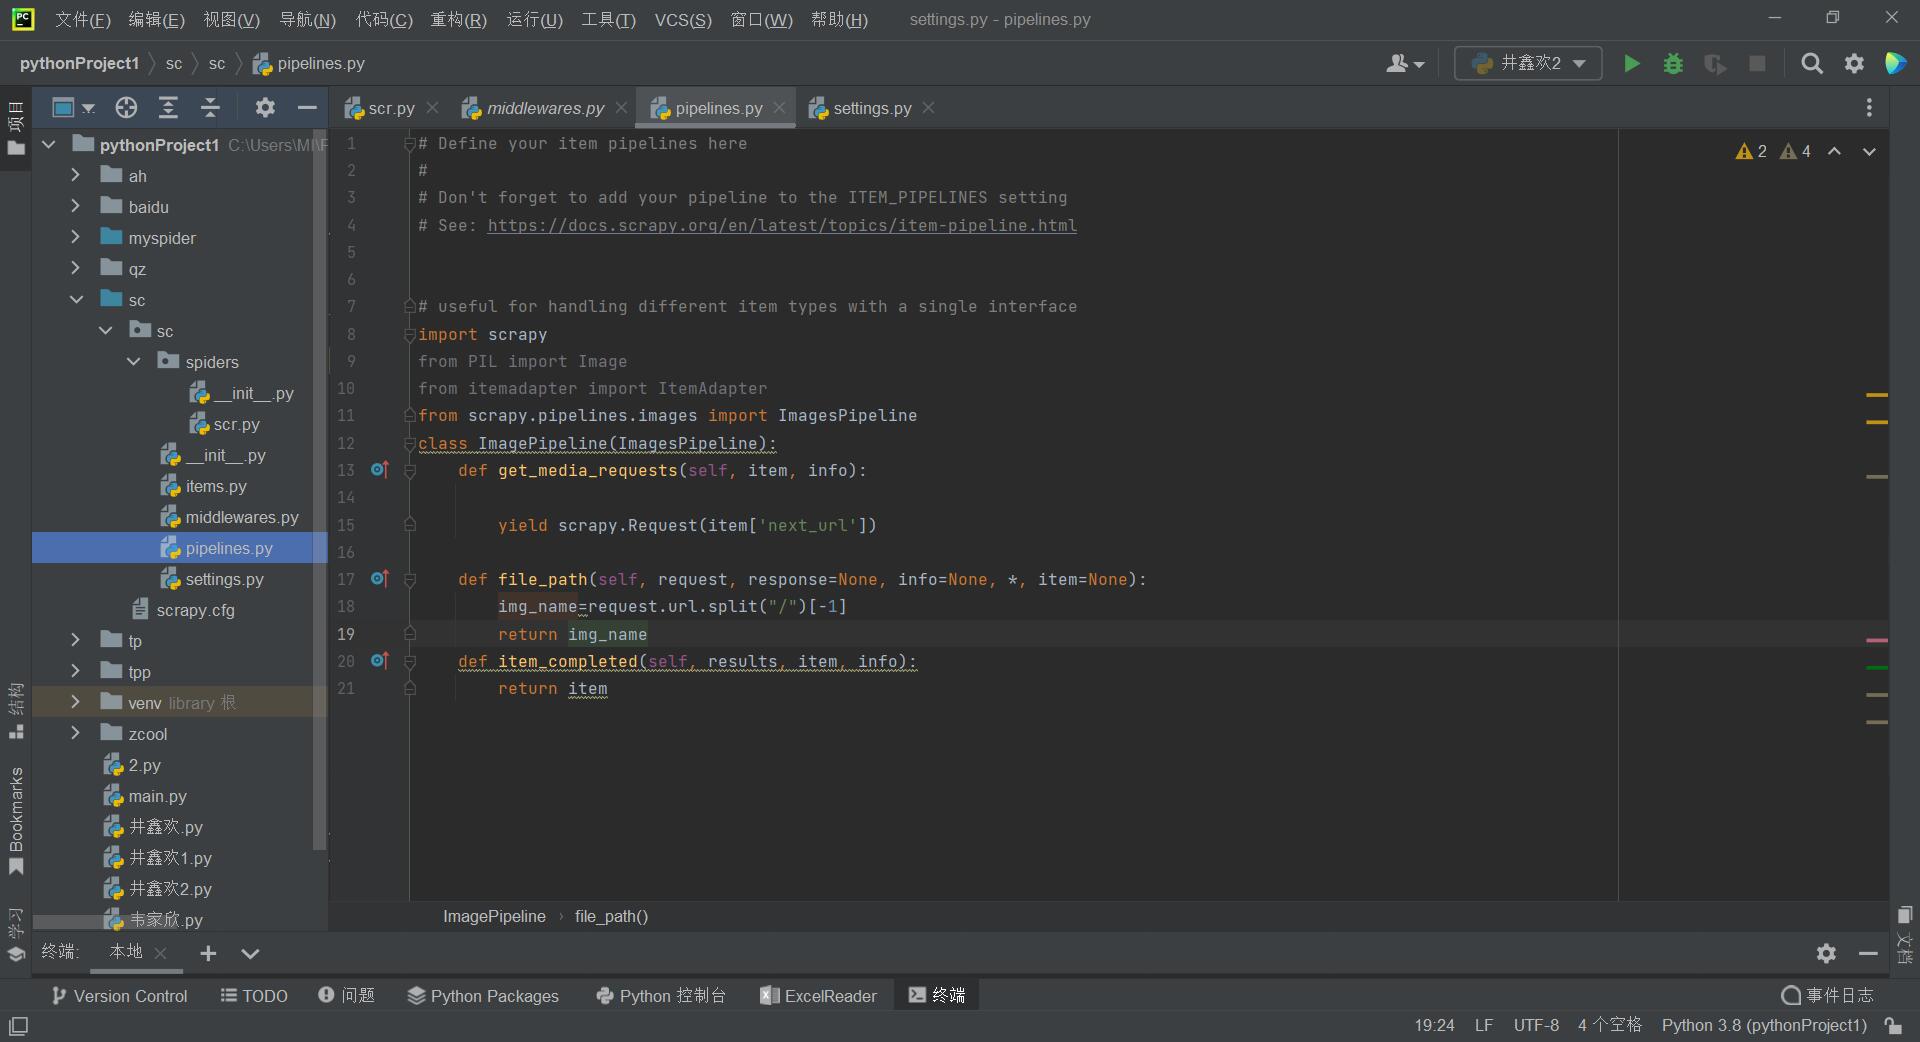This screenshot has width=1920, height=1042.
Task: Click the locate current file target icon
Action: coord(126,108)
